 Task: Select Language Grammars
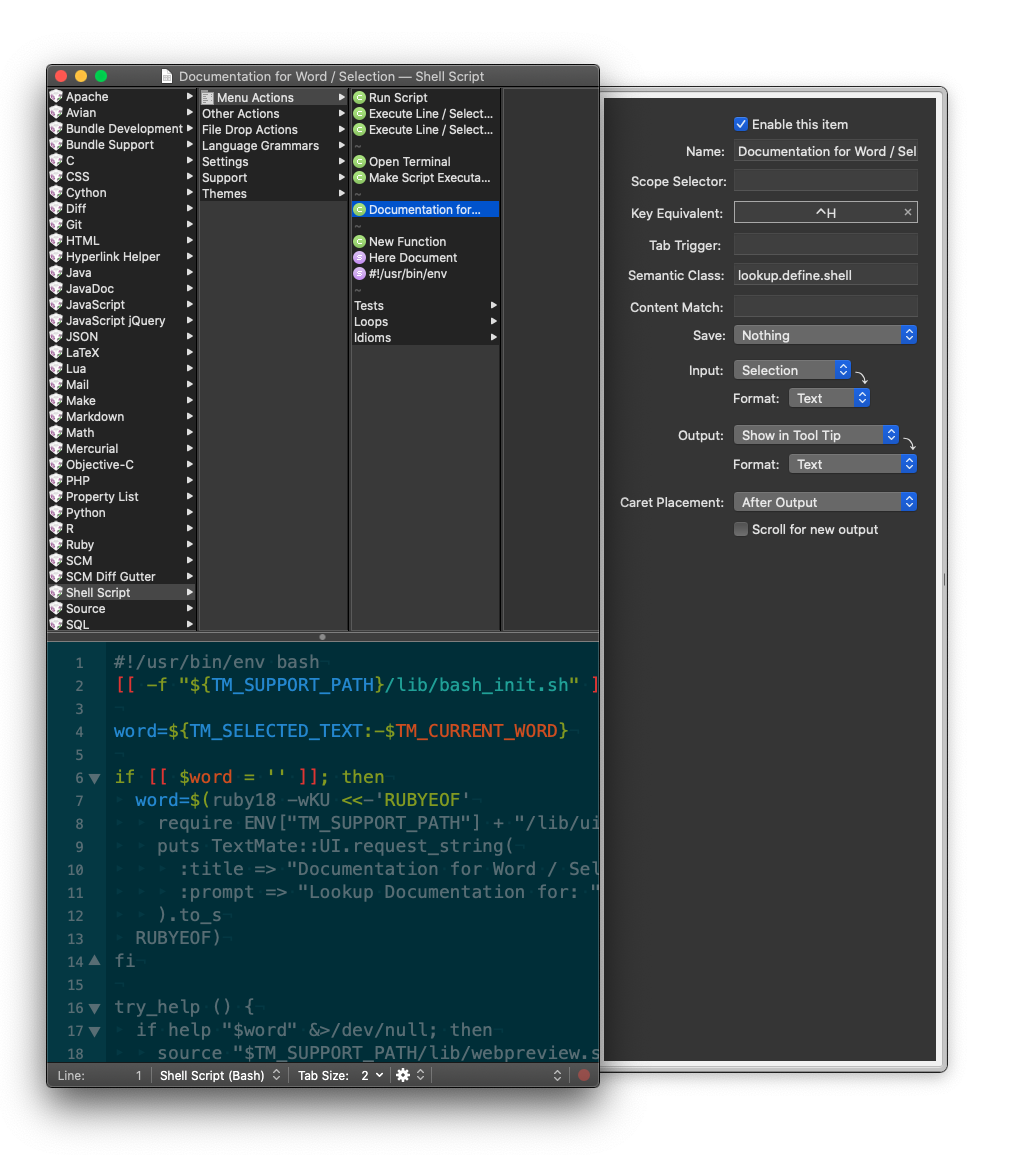click(273, 146)
